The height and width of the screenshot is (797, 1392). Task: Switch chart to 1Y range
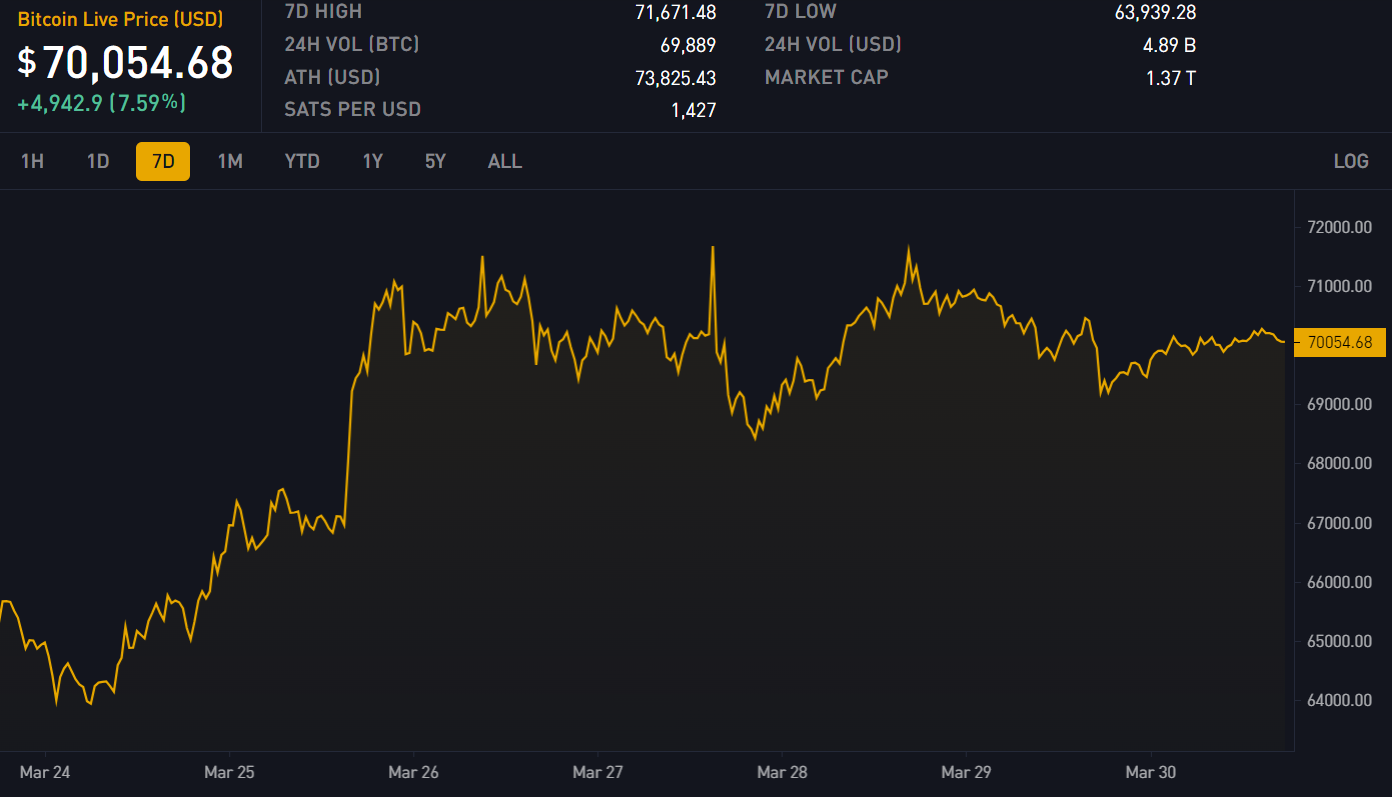click(373, 161)
